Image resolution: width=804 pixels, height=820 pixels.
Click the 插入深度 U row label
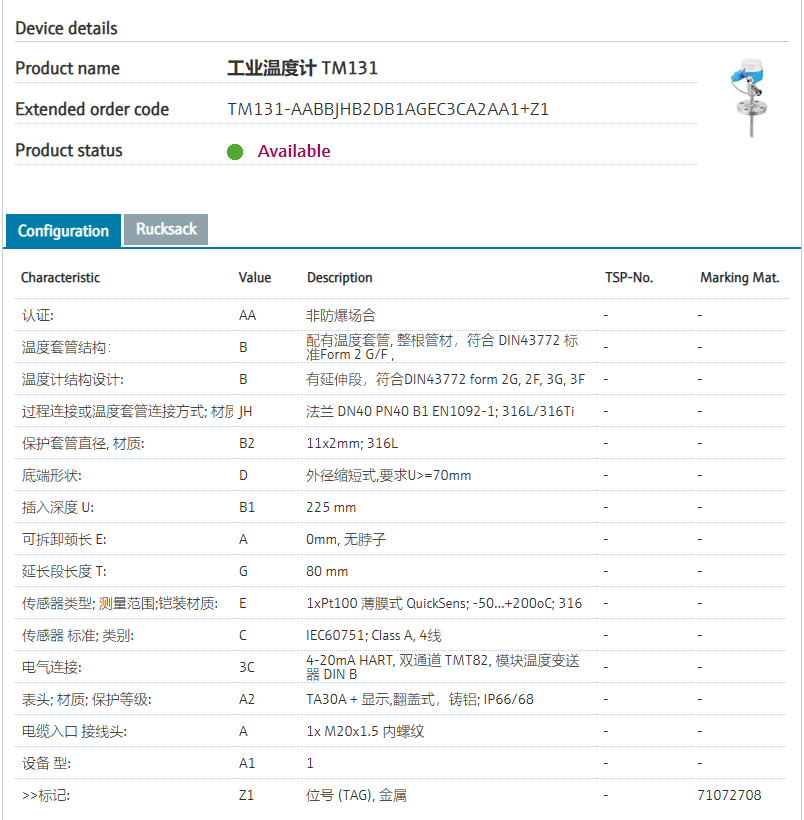click(x=58, y=507)
